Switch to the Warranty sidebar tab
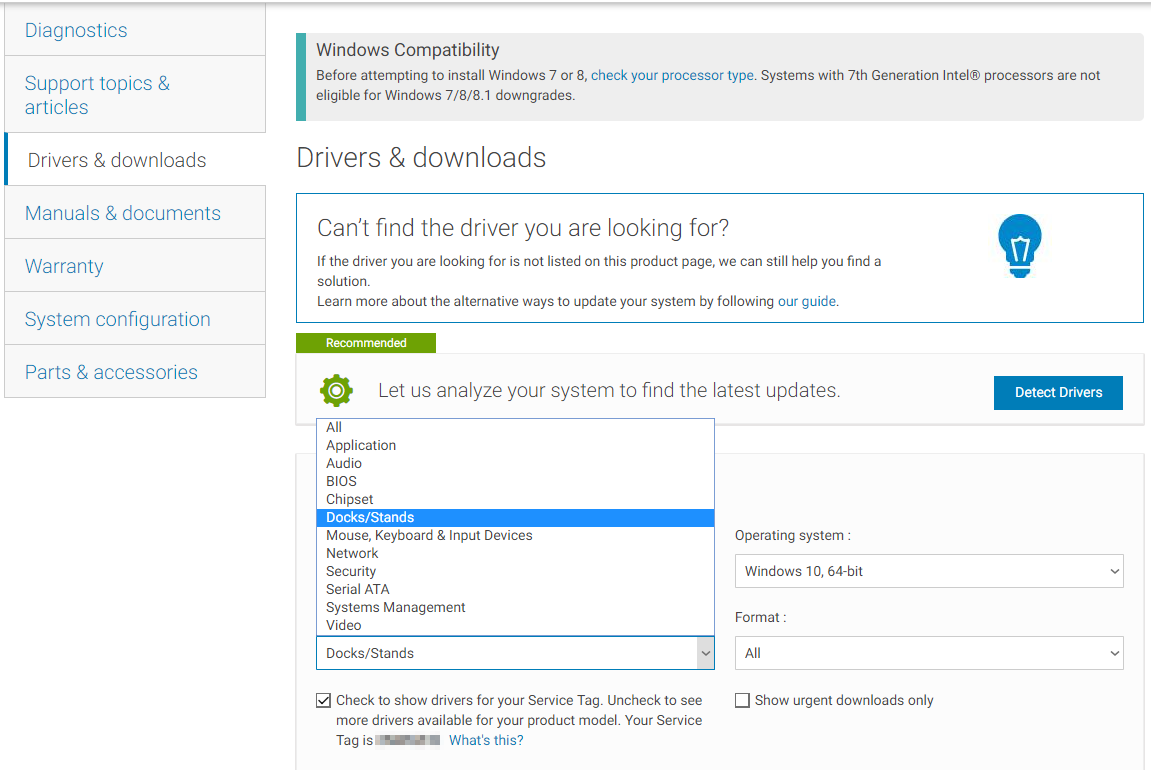 [64, 266]
